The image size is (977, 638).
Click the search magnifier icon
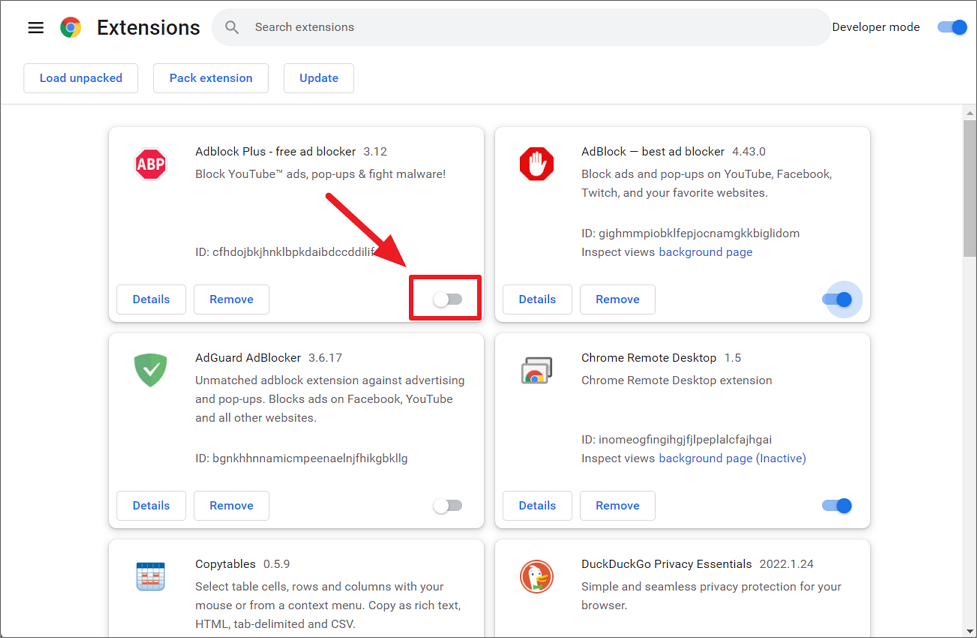[x=232, y=28]
